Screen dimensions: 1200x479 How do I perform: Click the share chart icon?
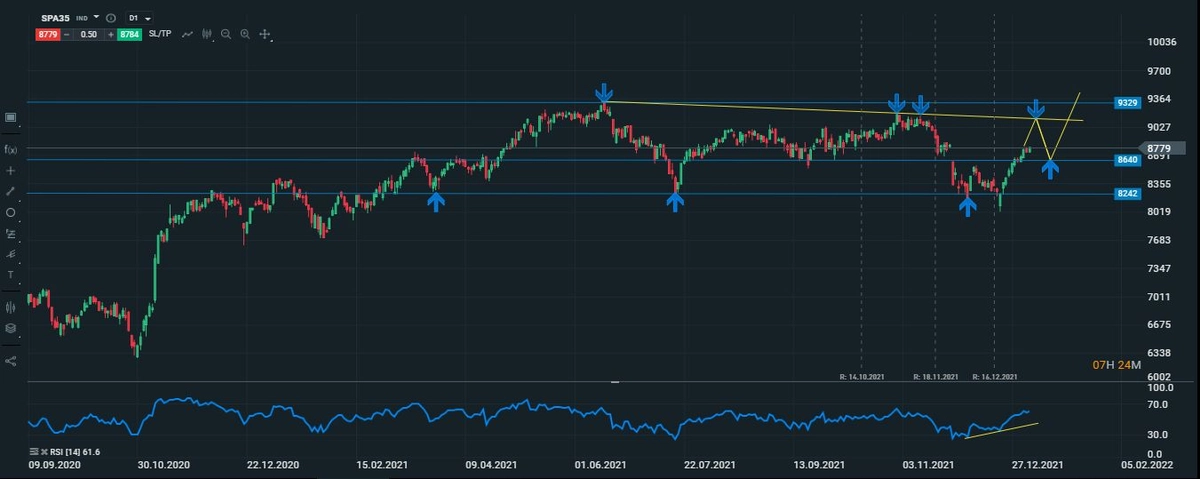pyautogui.click(x=11, y=360)
